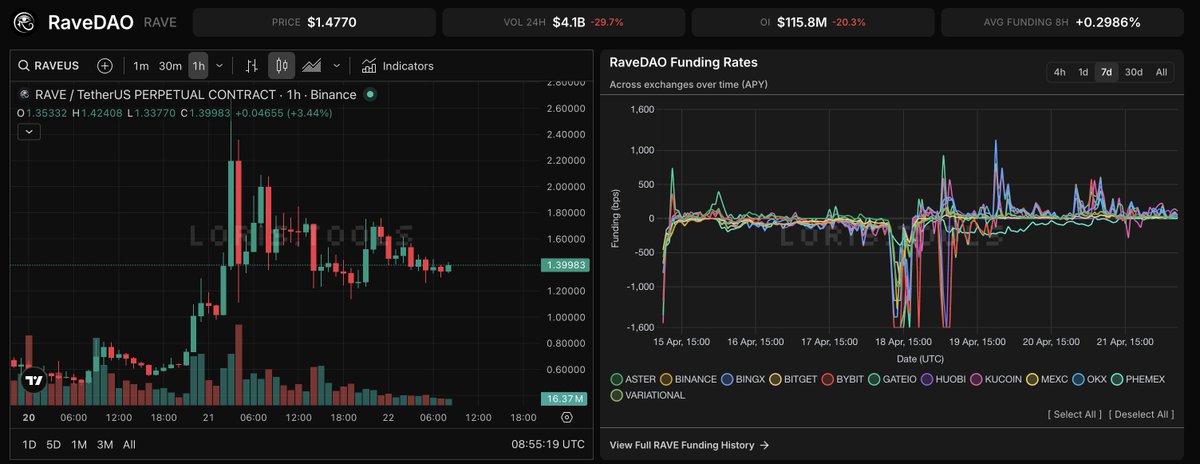1200x464 pixels.
Task: Click the 'Across exchanges over time (APY)' subtitle
Action: tap(689, 86)
